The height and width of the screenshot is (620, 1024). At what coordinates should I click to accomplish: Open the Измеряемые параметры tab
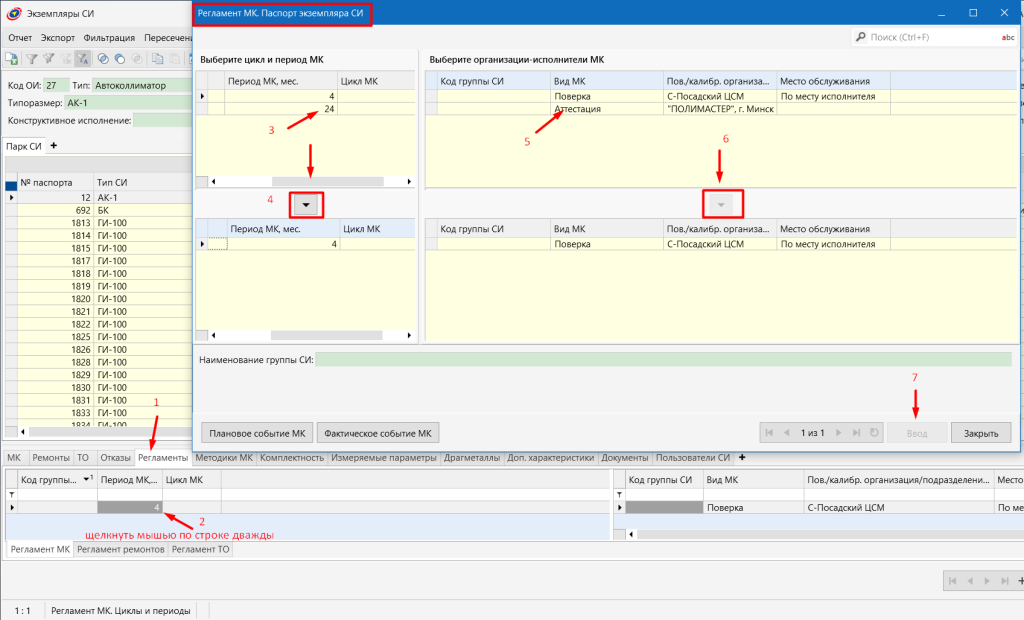[383, 457]
